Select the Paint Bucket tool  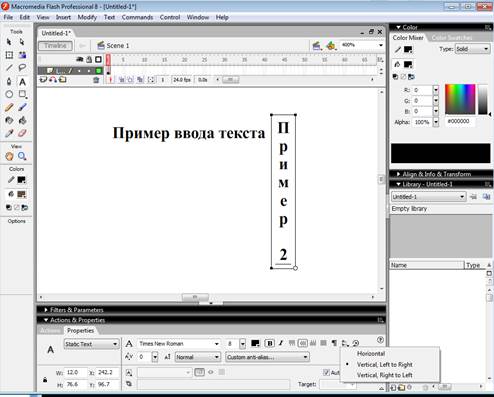(x=22, y=120)
